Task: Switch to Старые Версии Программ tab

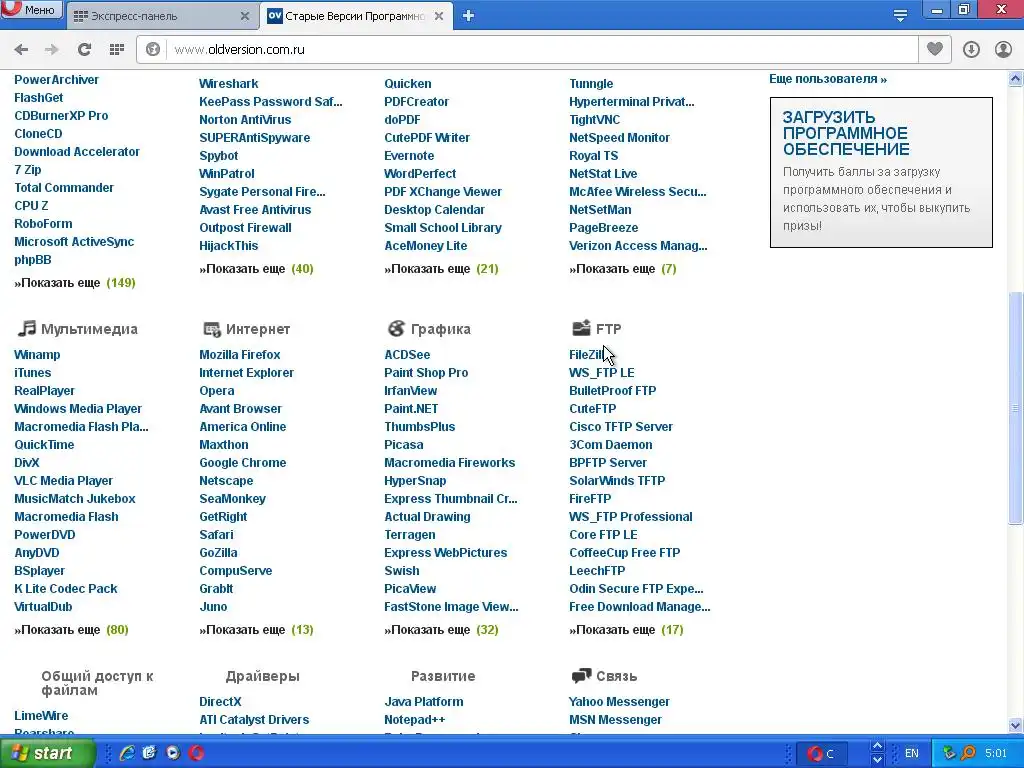Action: pos(357,16)
